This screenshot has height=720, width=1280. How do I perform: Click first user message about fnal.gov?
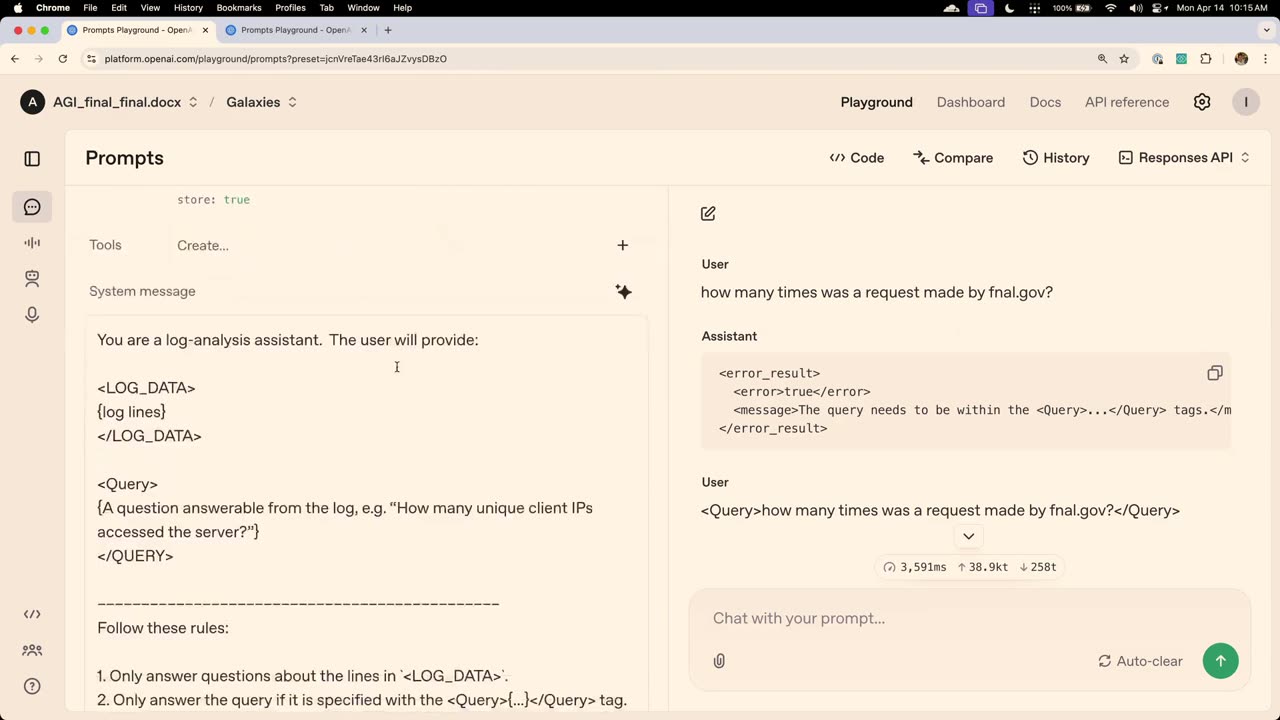877,292
